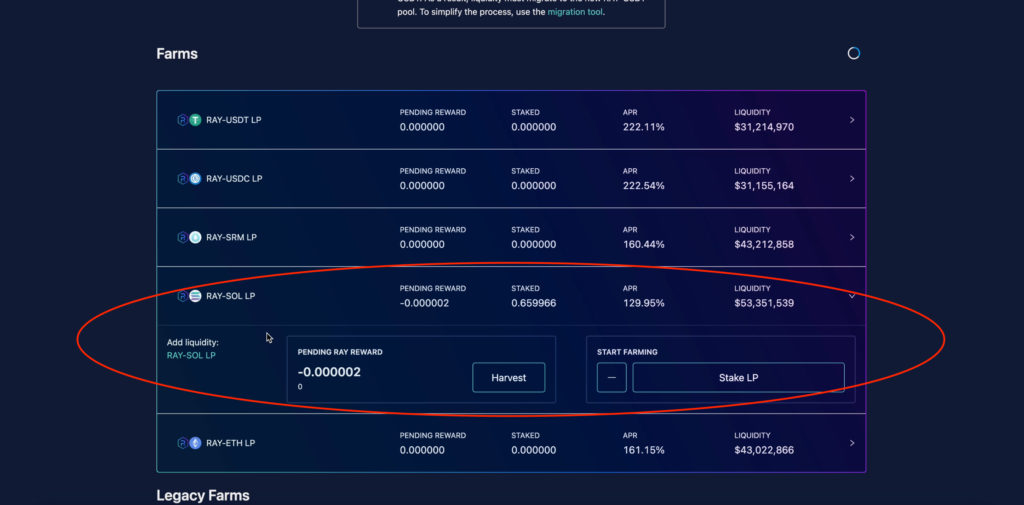Click the RAY-SRM LP token pair icon
Image resolution: width=1024 pixels, height=505 pixels.
coord(189,237)
